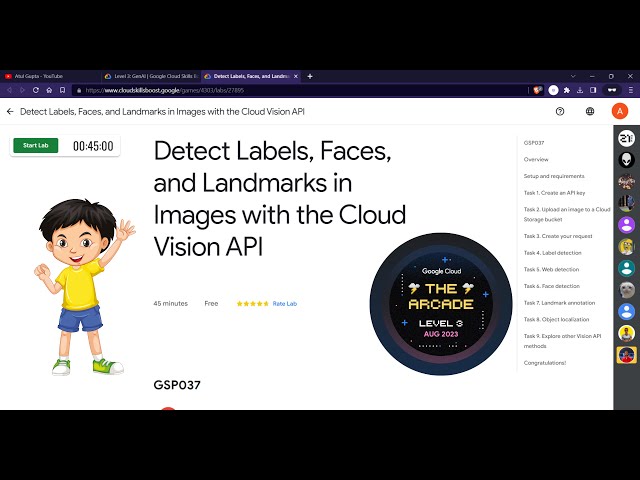Reload the page with the refresh icon

pos(36,90)
